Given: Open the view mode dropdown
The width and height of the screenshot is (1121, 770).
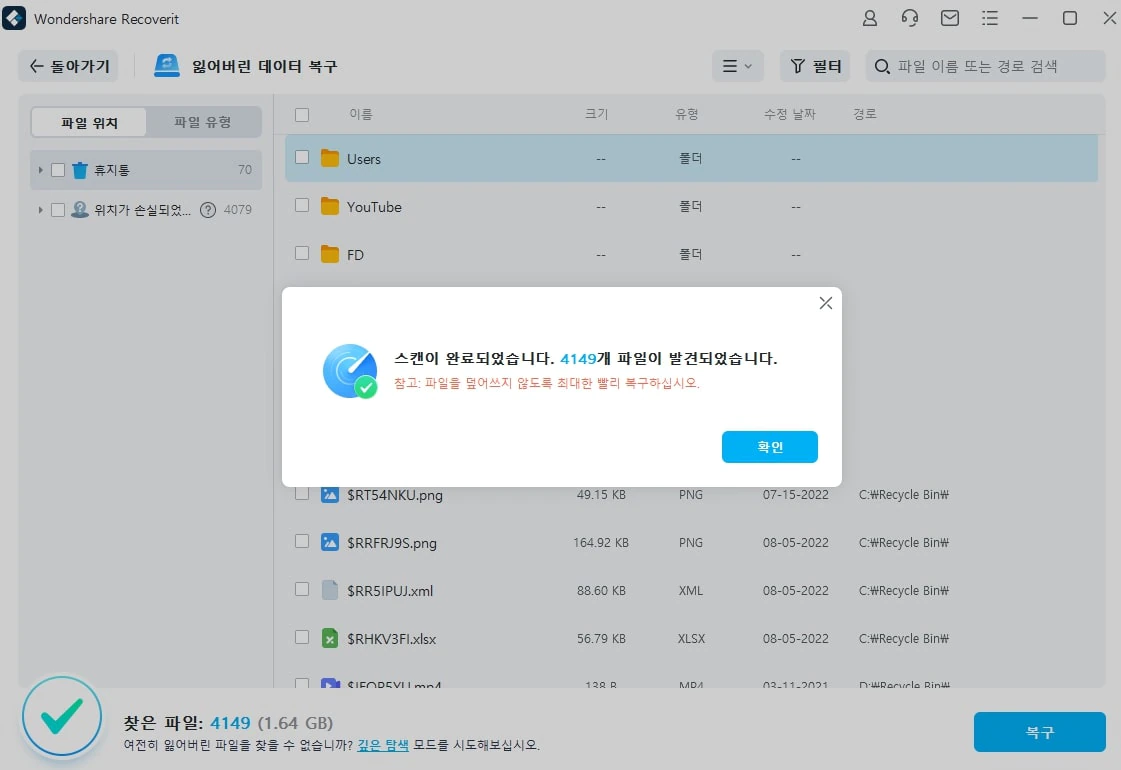Looking at the screenshot, I should 737,66.
